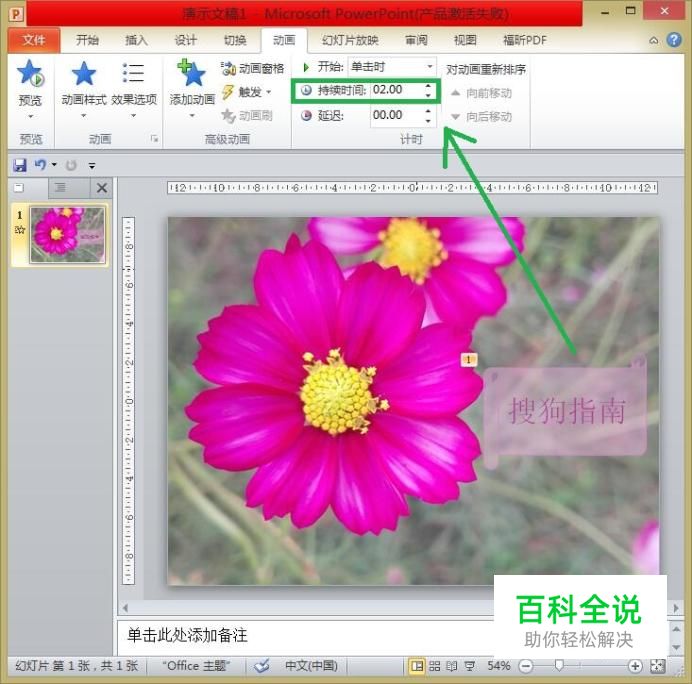Click the spell check status icon

262,665
